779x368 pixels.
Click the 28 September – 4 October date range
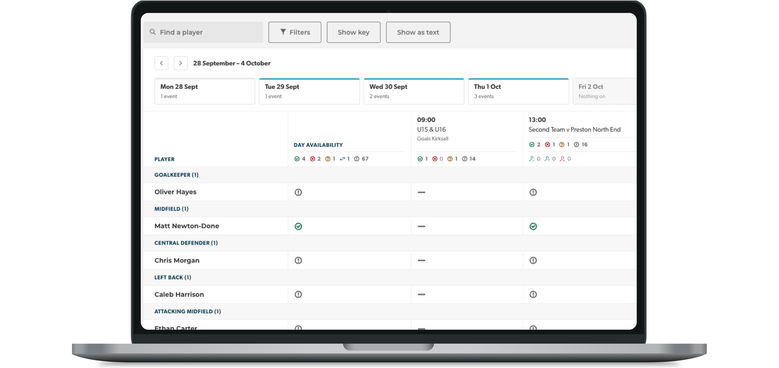[232, 64]
